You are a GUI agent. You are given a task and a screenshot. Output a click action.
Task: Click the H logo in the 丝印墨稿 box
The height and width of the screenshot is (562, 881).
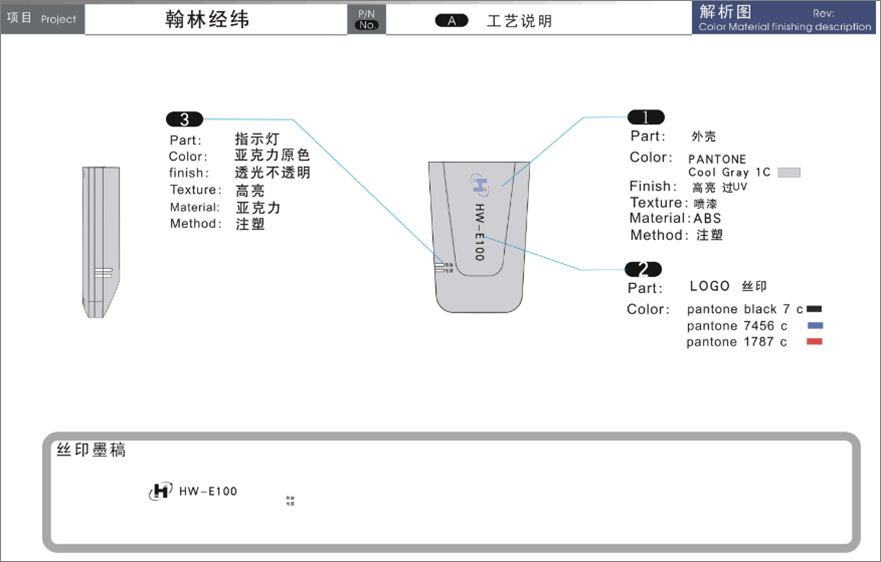pos(160,491)
